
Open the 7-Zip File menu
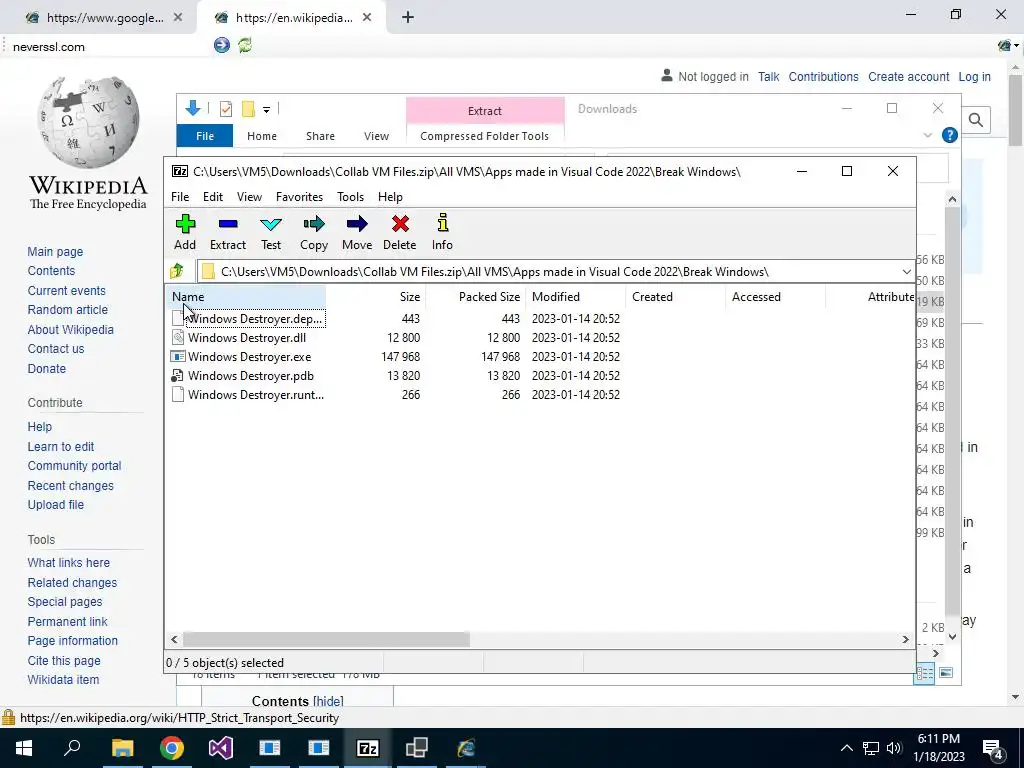click(180, 197)
